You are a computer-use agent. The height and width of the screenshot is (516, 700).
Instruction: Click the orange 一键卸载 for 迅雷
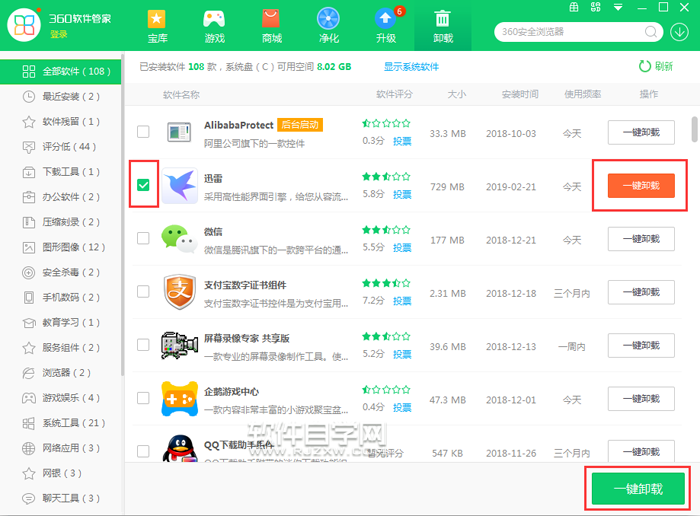[641, 186]
